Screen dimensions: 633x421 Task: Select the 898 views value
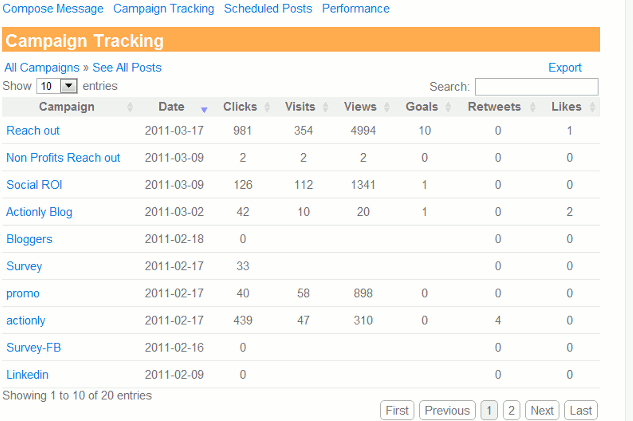363,293
